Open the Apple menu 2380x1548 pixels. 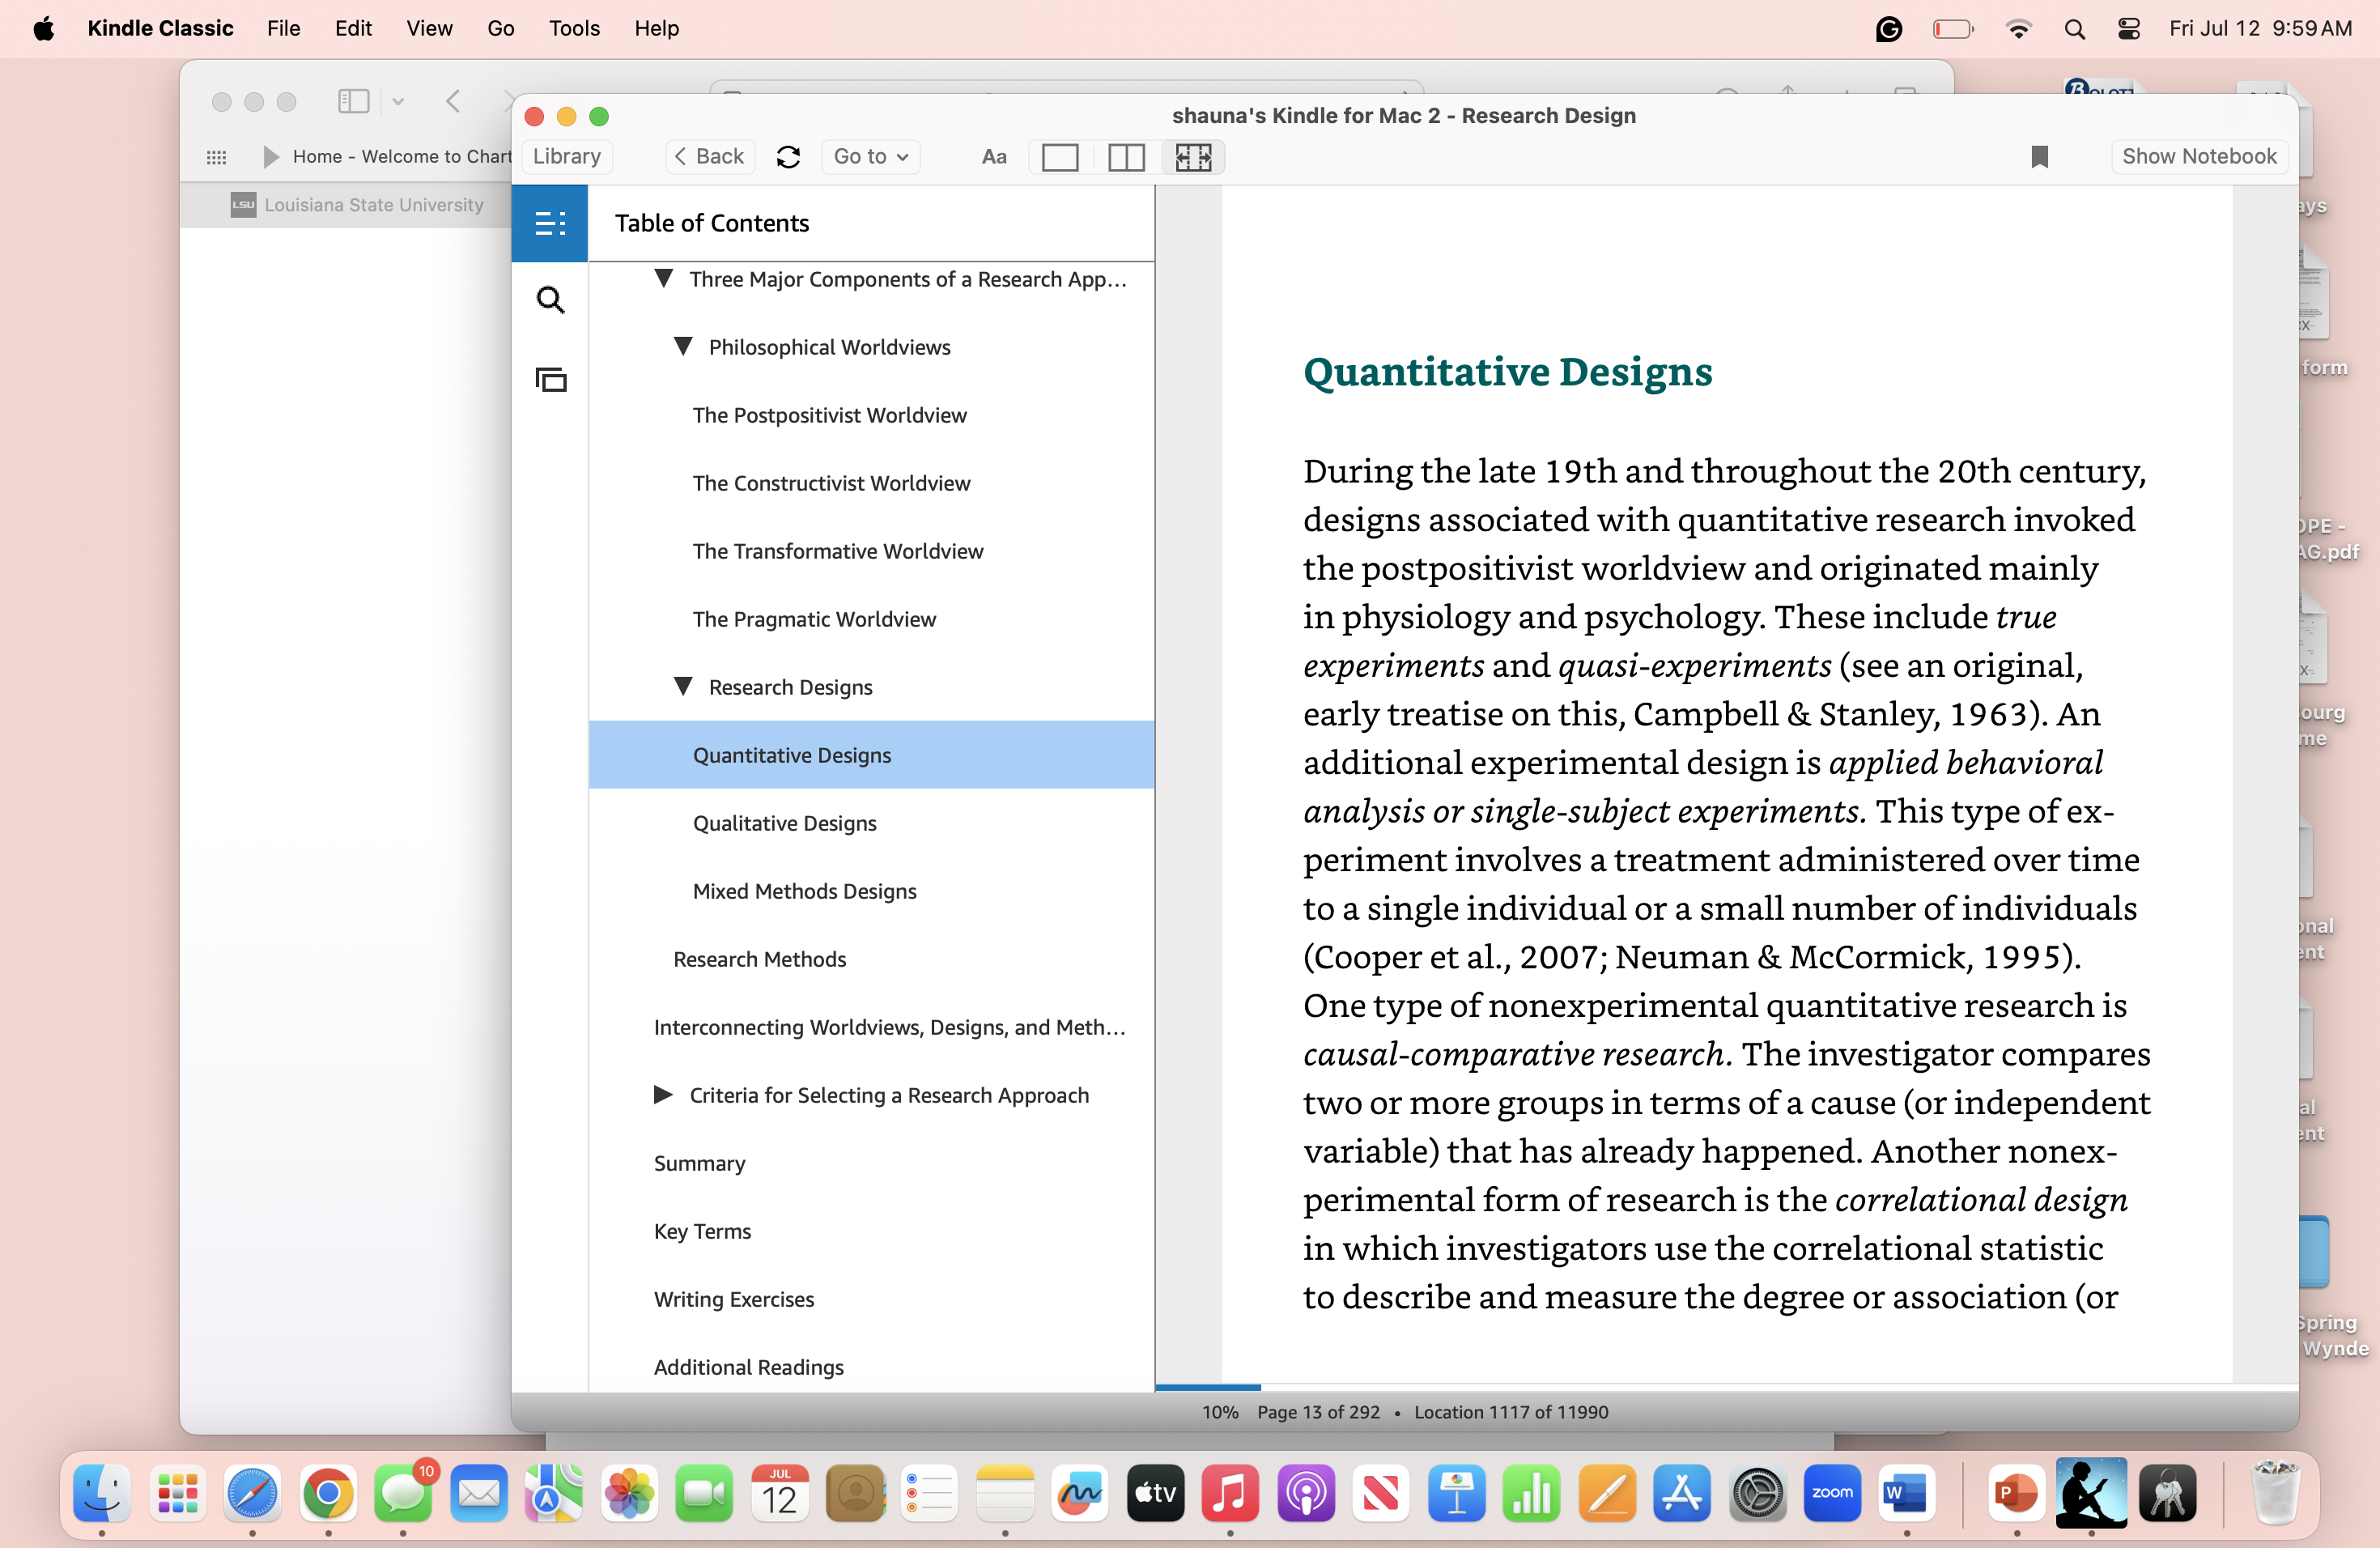43,28
